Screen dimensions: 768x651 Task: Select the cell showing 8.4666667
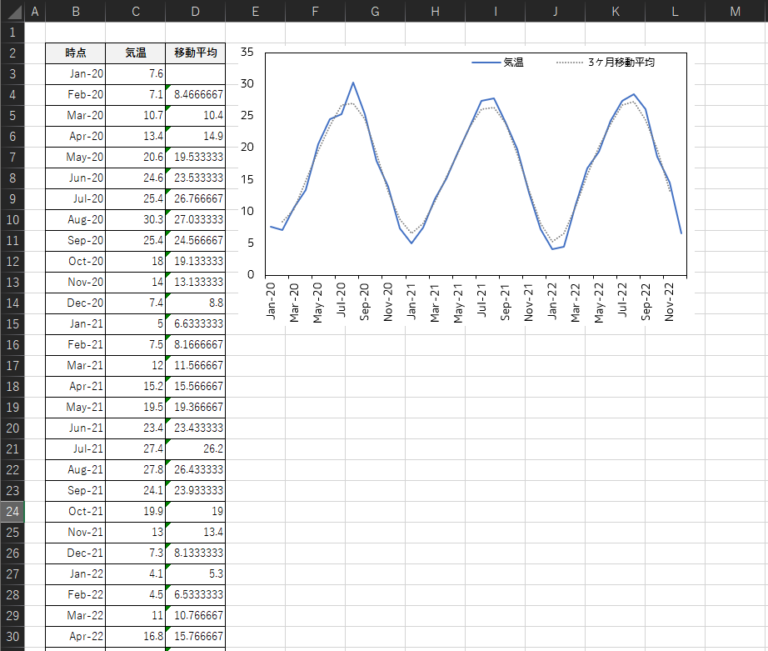point(195,94)
